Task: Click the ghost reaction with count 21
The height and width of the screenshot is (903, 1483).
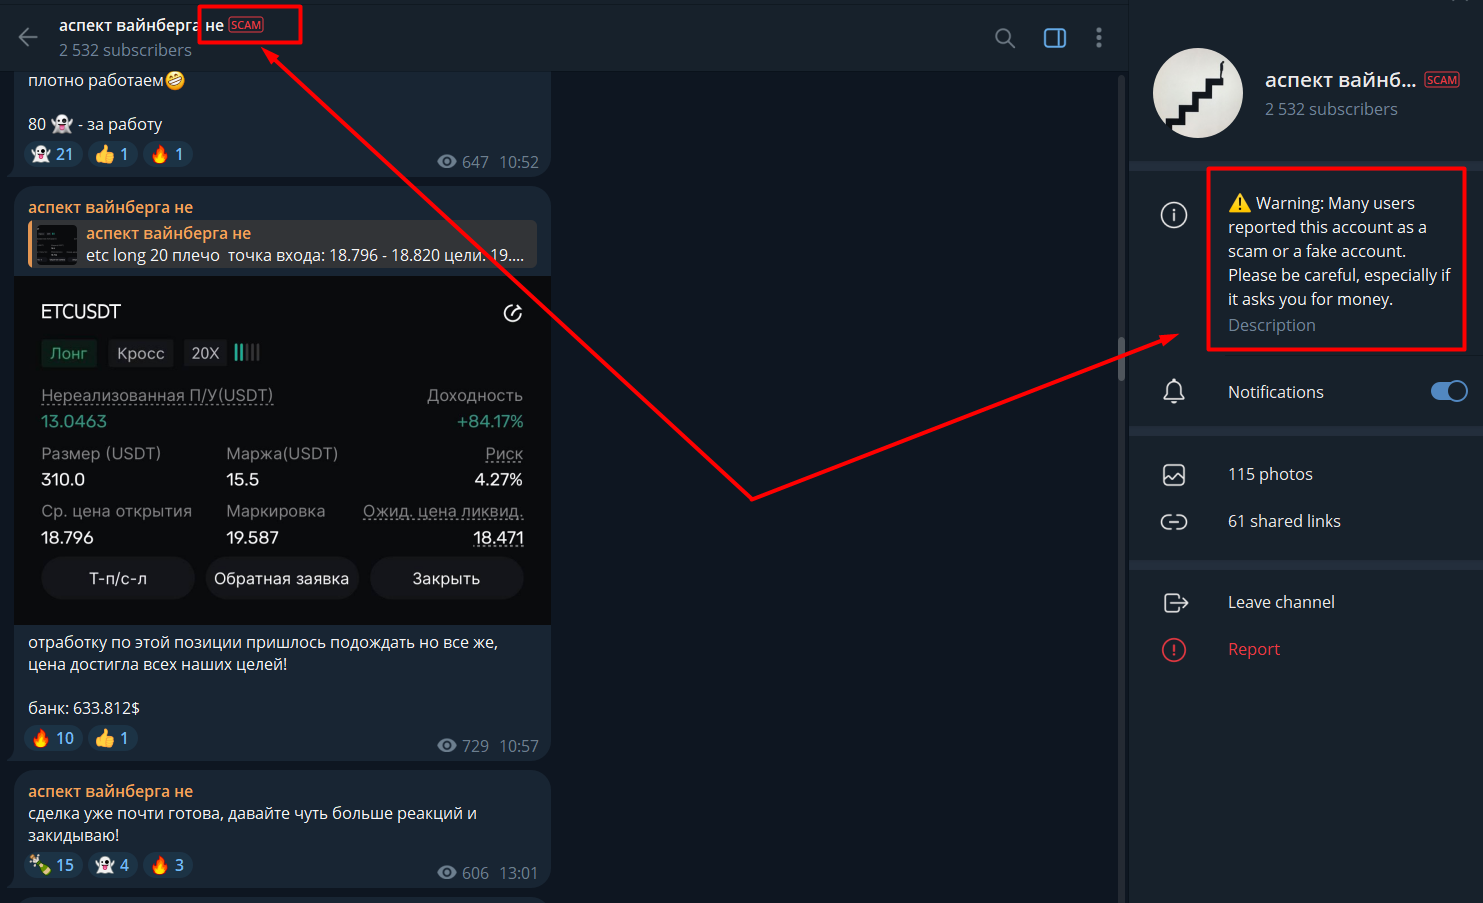Action: pyautogui.click(x=53, y=154)
